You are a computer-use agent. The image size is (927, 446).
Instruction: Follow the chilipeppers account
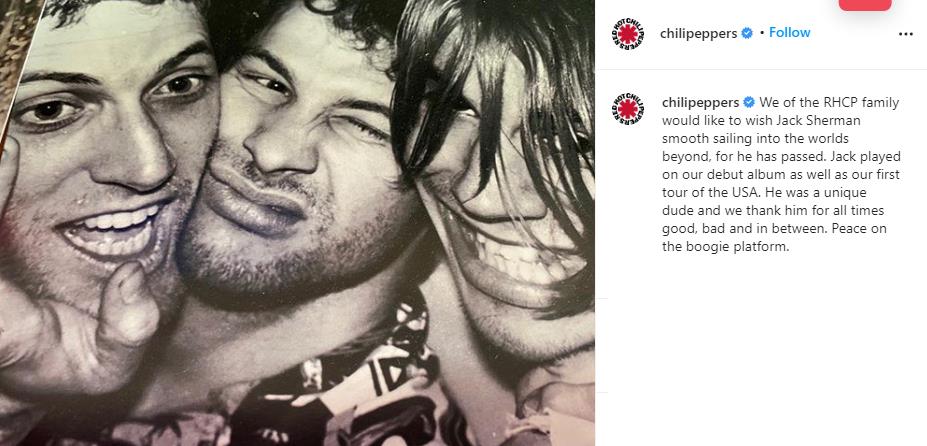(x=789, y=33)
